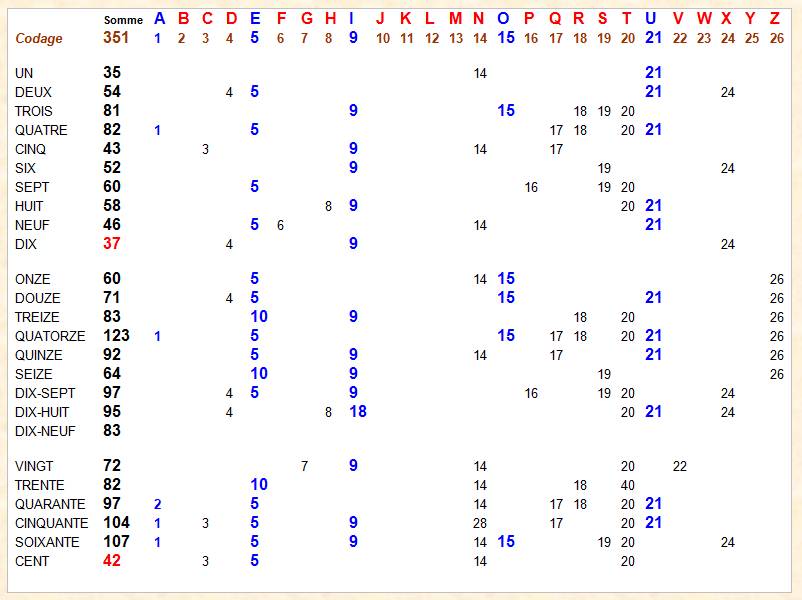Screen dimensions: 802x600
Task: Click the SOIXANTE row label
Action: click(x=47, y=542)
